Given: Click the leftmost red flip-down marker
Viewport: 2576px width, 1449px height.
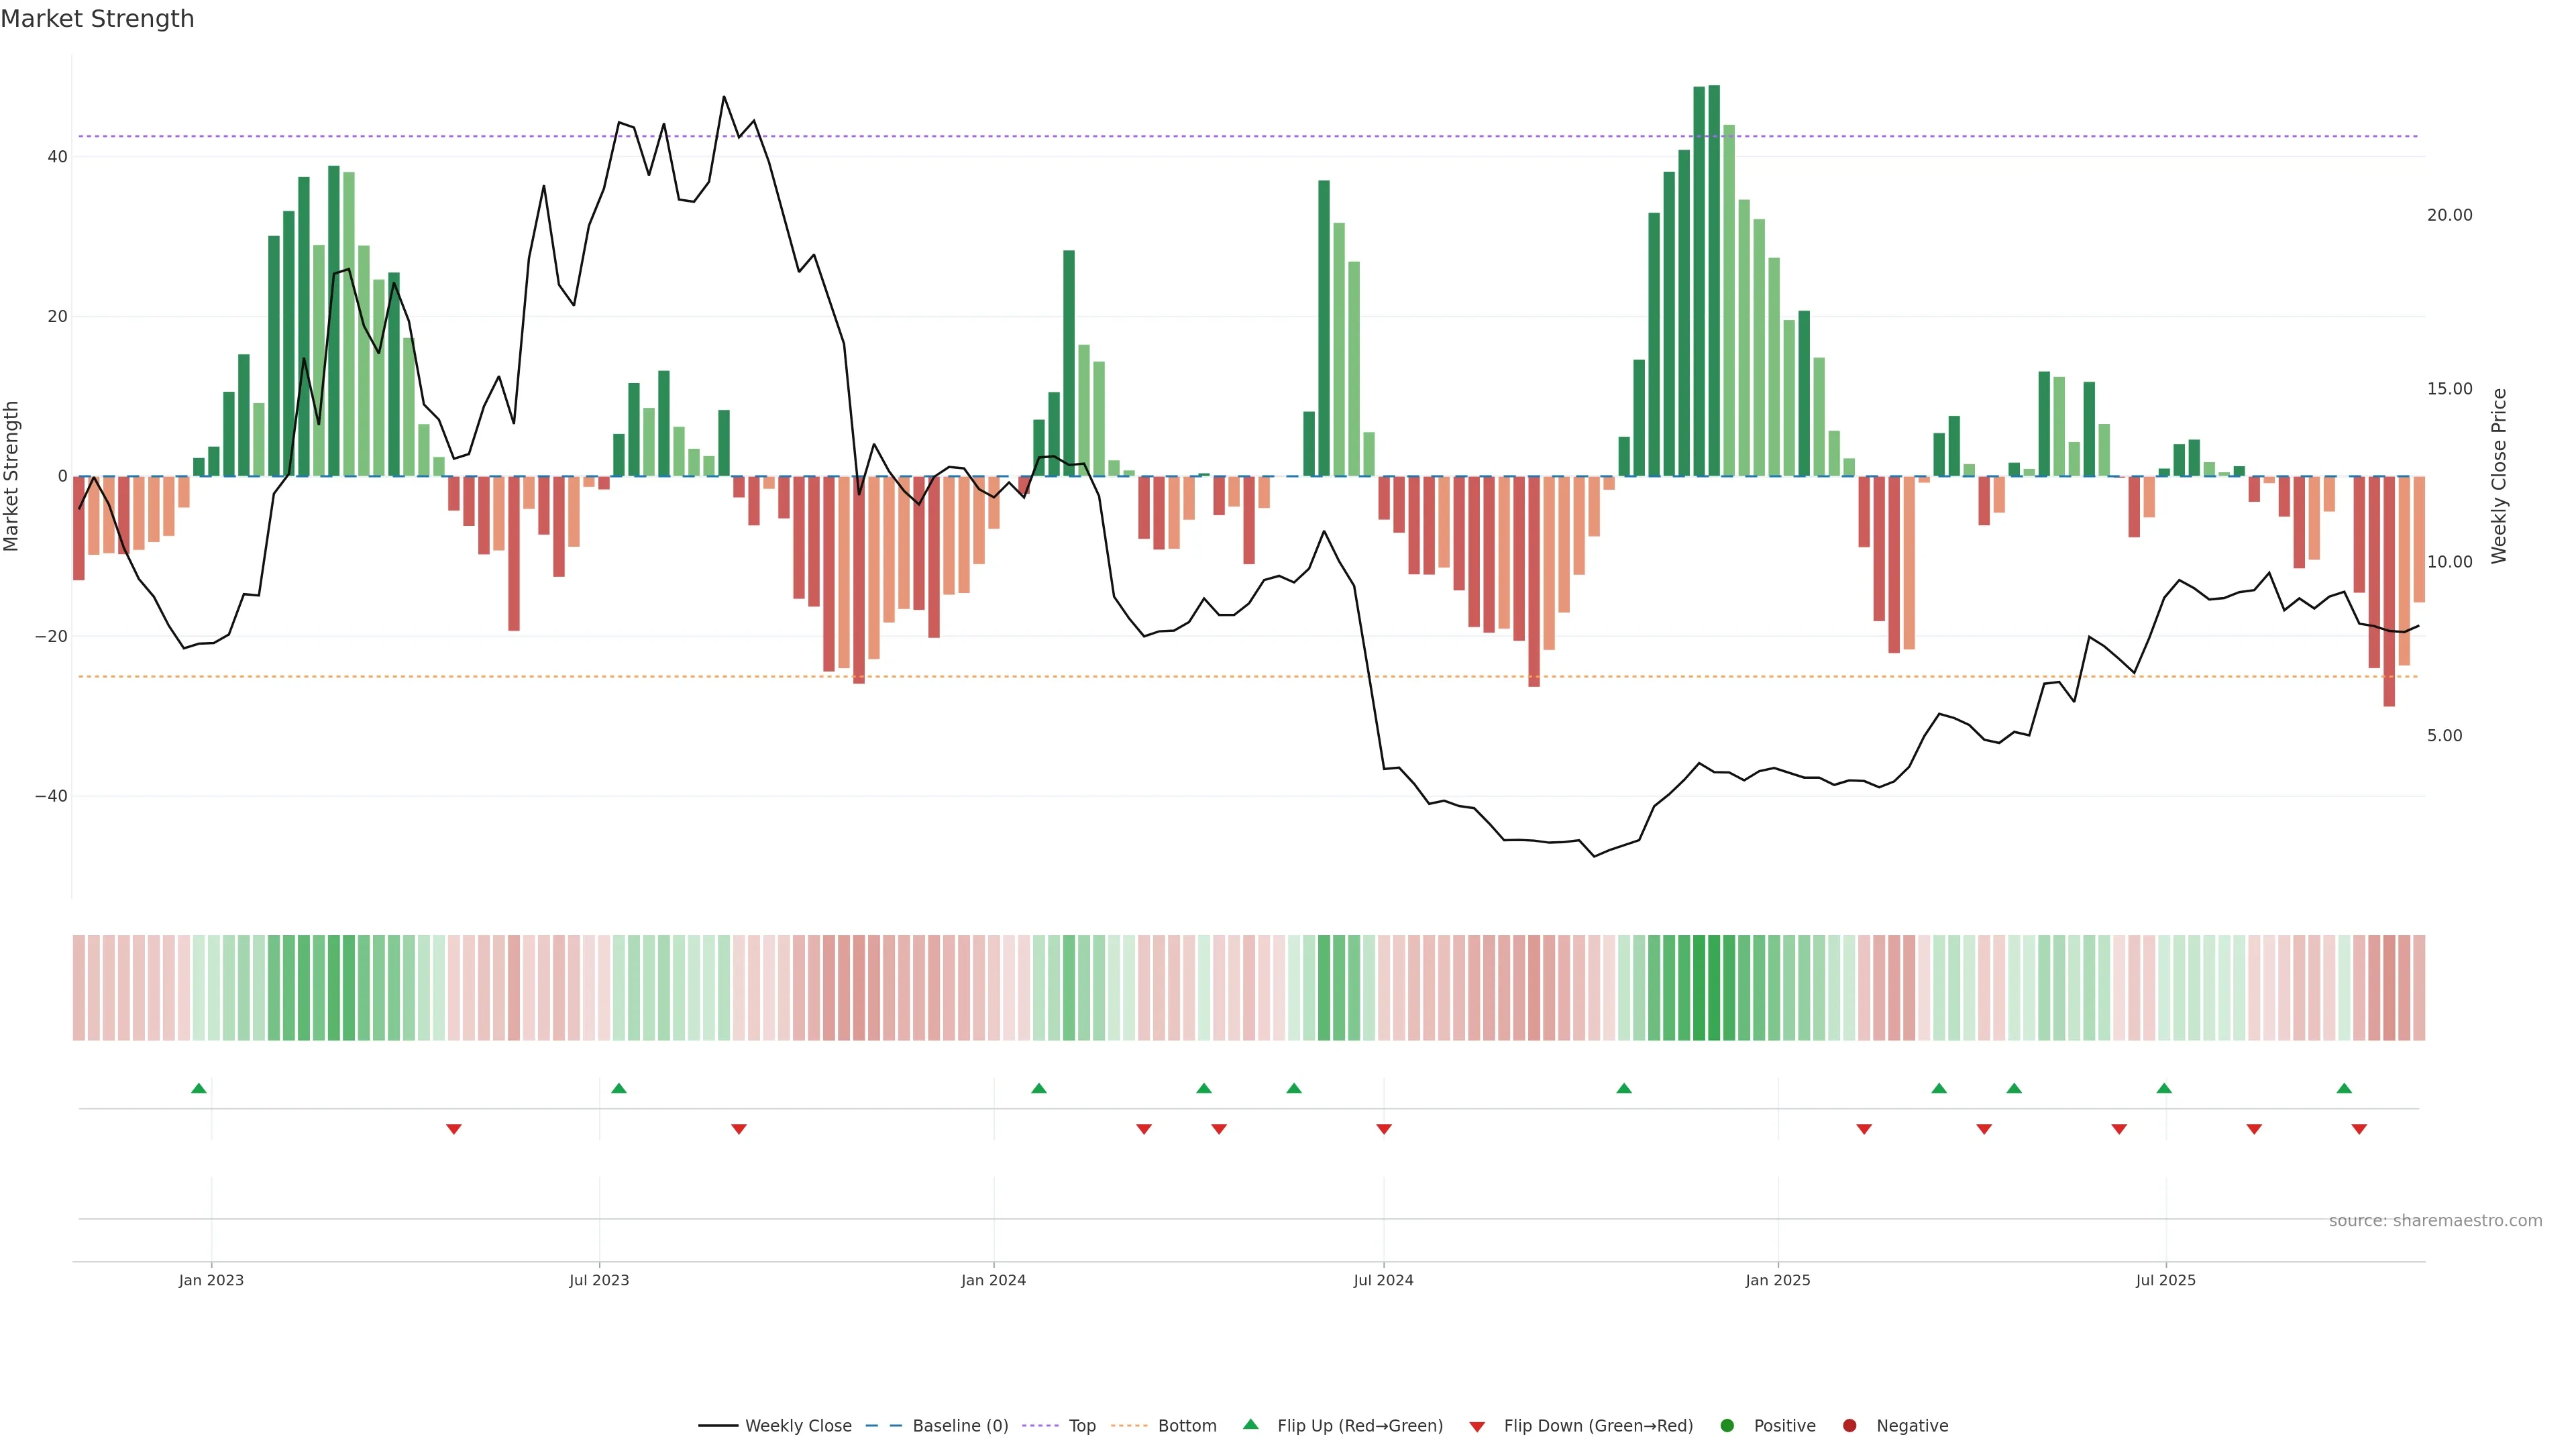Looking at the screenshot, I should (x=454, y=1129).
